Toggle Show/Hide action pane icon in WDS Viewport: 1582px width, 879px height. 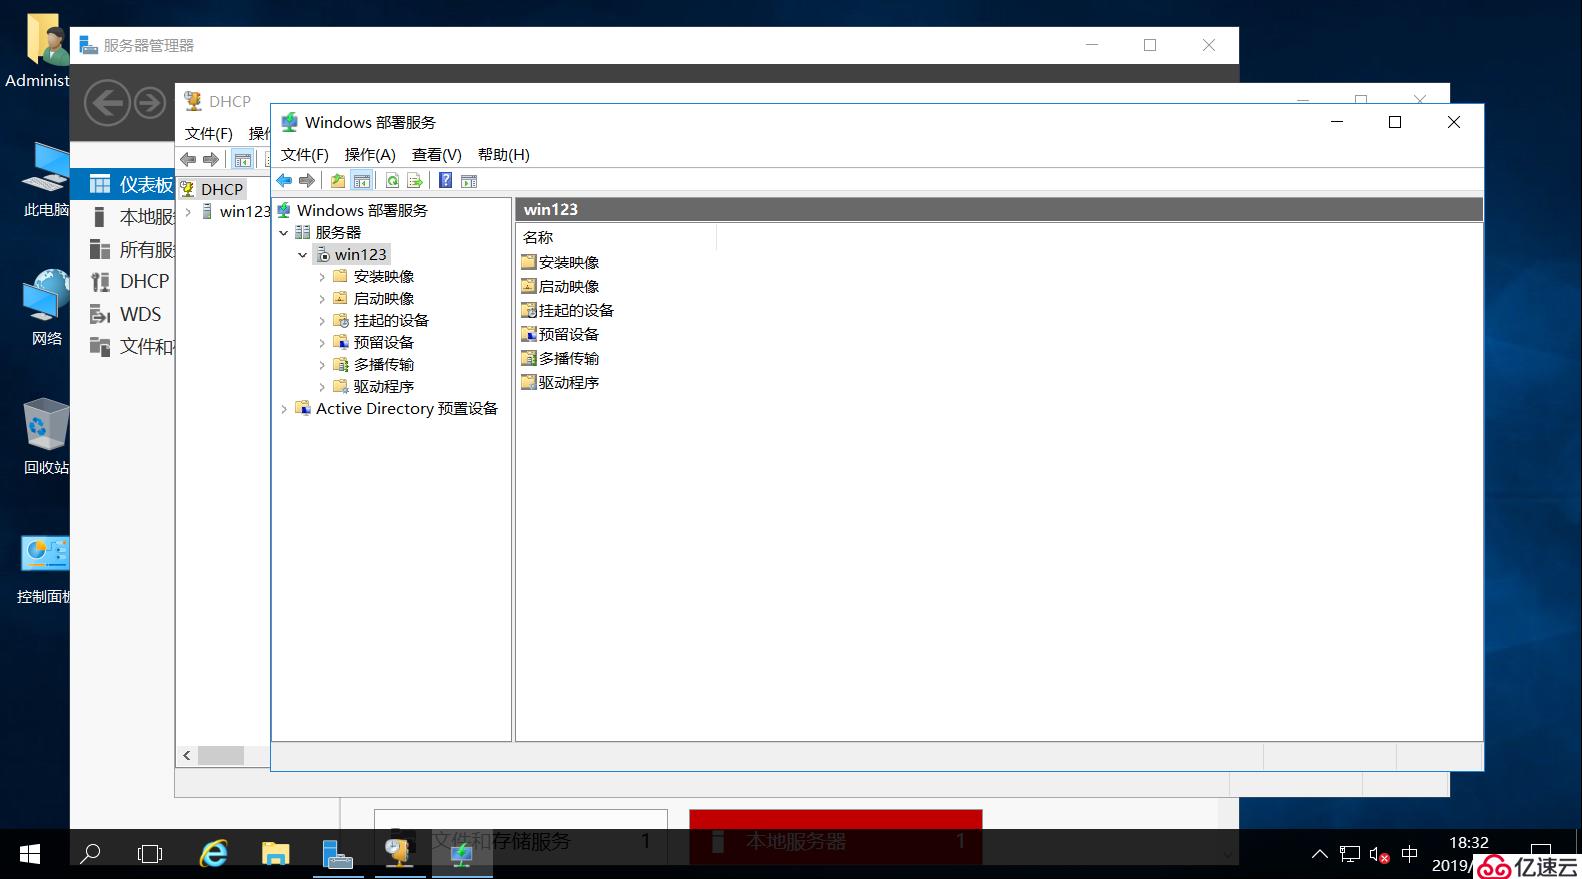pos(469,181)
